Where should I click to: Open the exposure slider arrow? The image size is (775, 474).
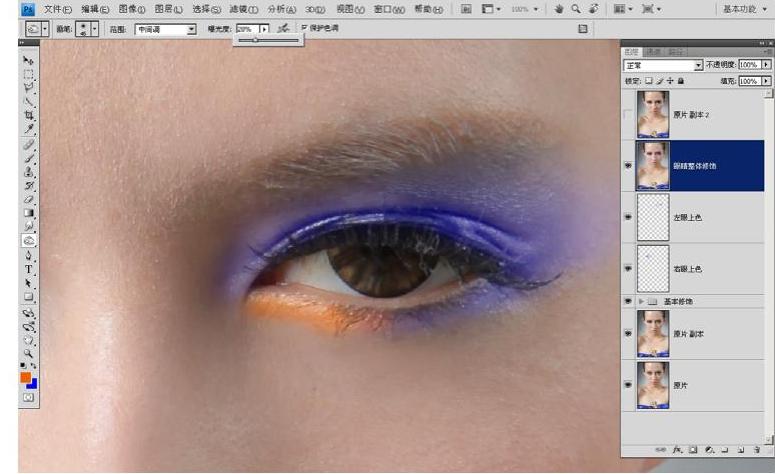(264, 29)
